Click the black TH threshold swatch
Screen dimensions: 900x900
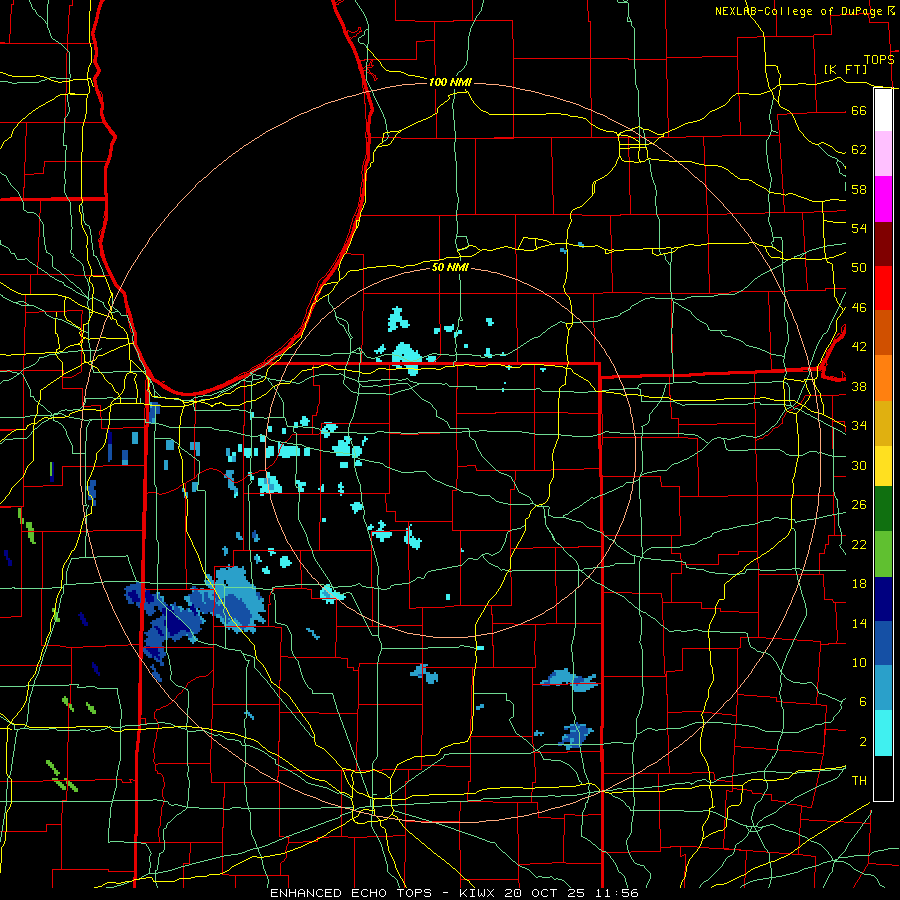coord(883,778)
